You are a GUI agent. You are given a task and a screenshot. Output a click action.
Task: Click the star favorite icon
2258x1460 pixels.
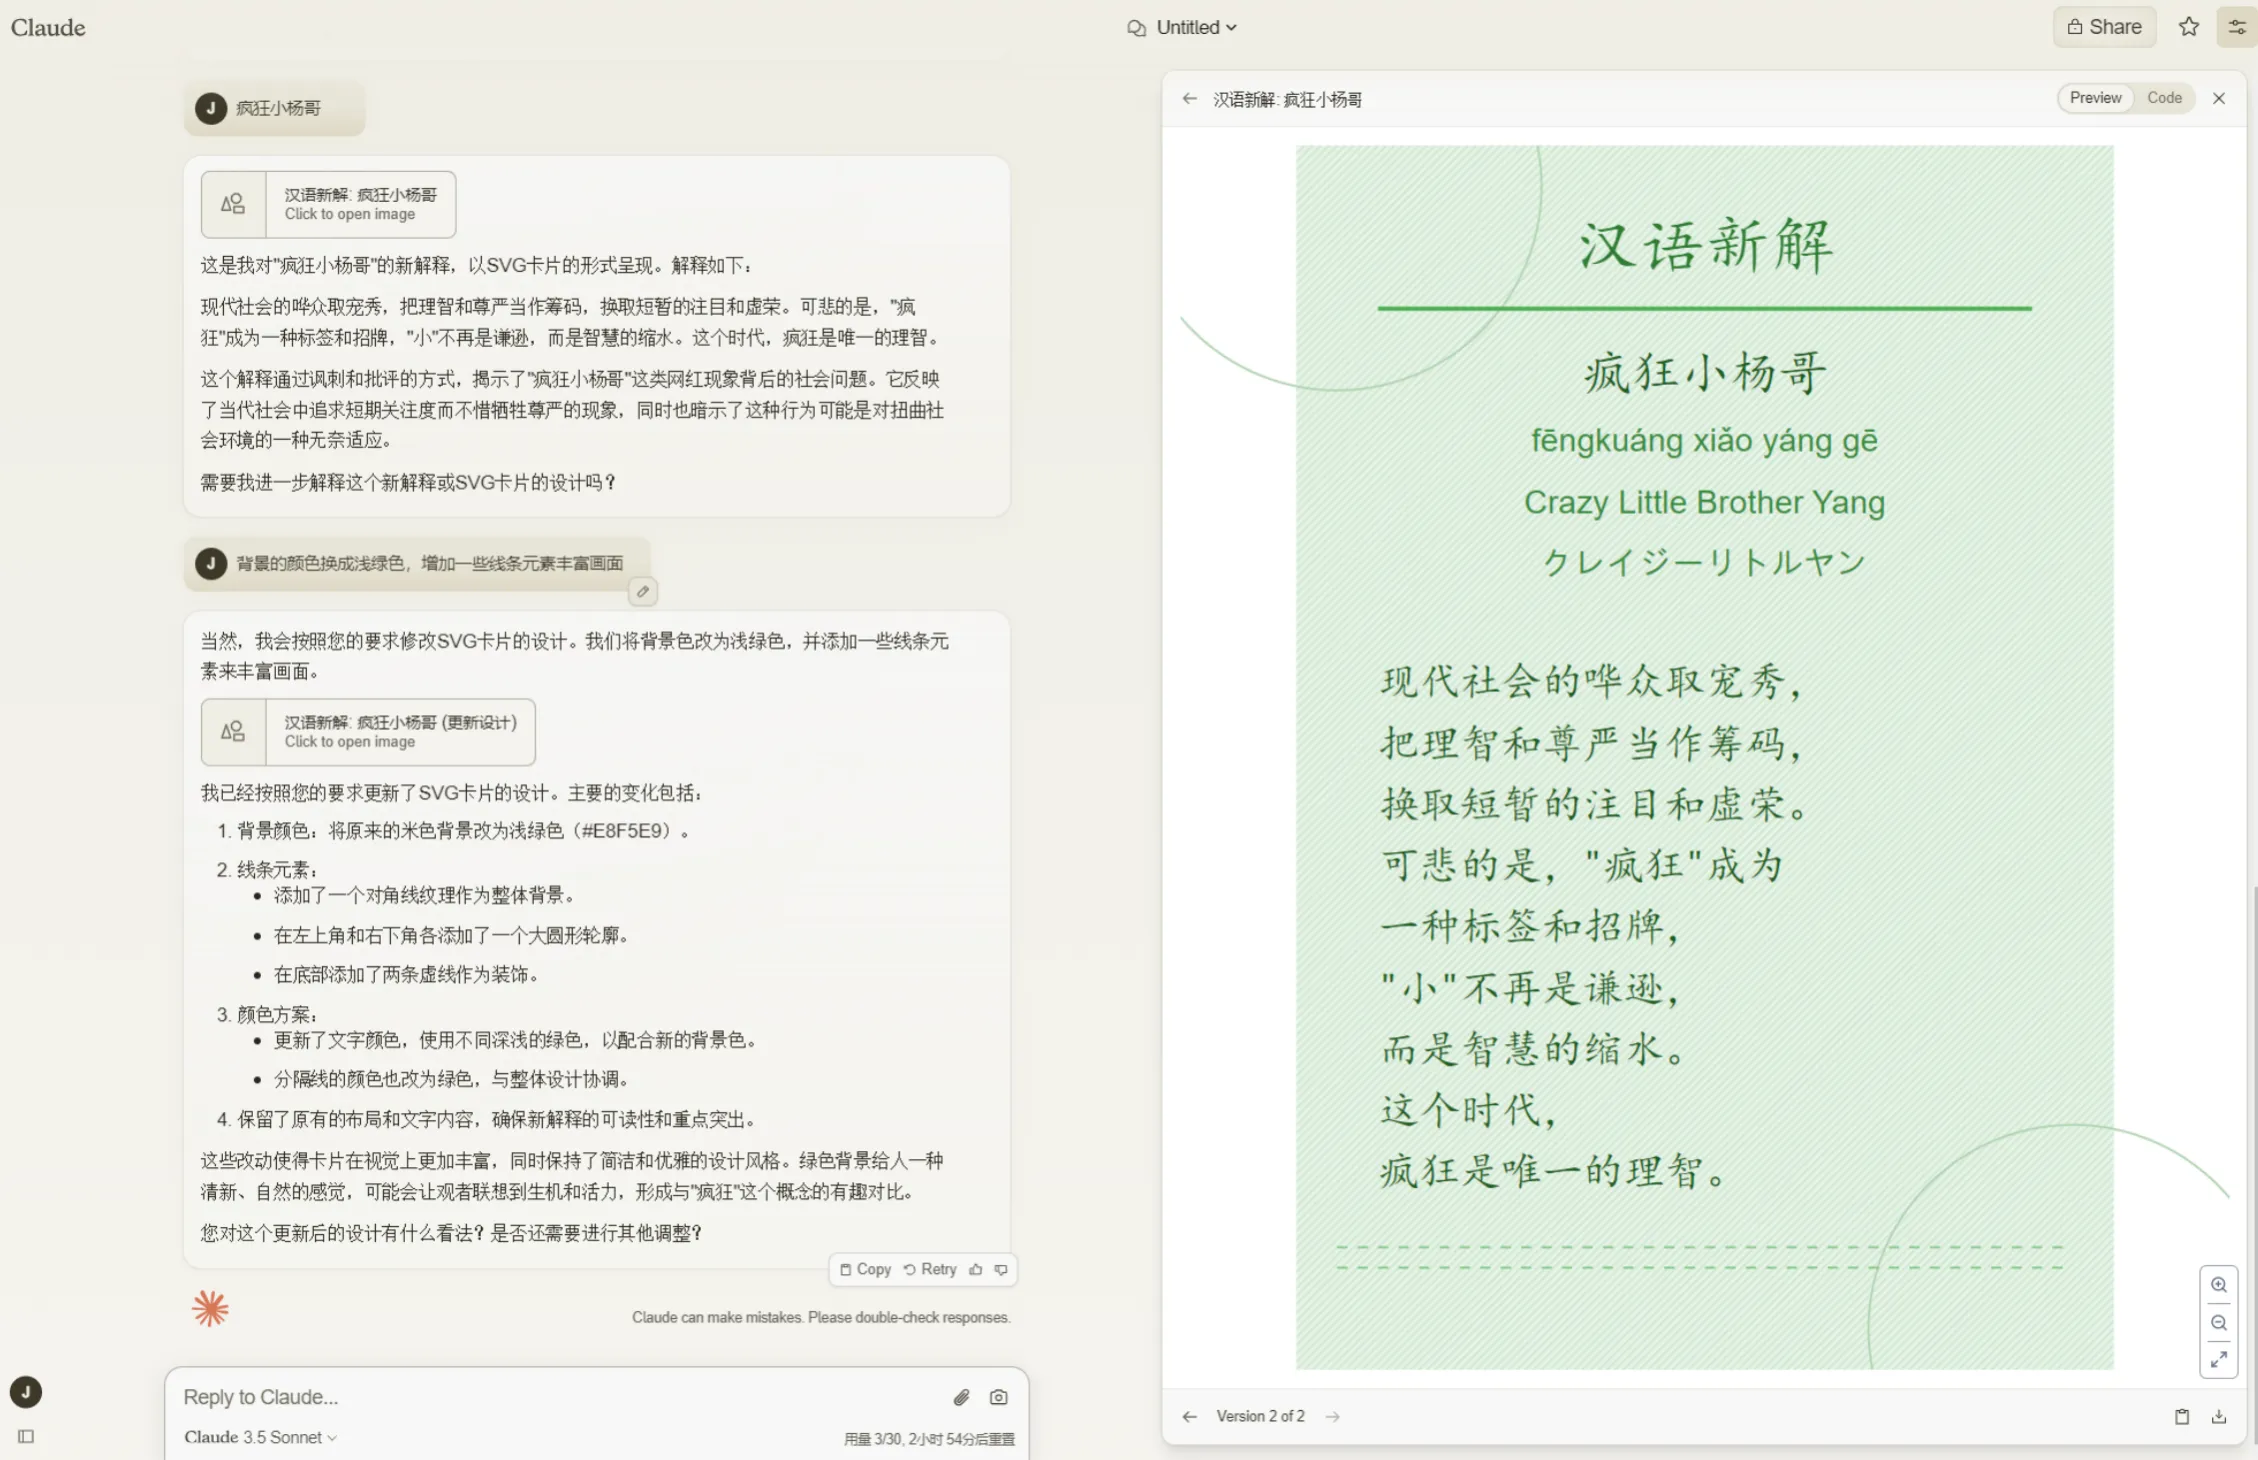pos(2188,27)
